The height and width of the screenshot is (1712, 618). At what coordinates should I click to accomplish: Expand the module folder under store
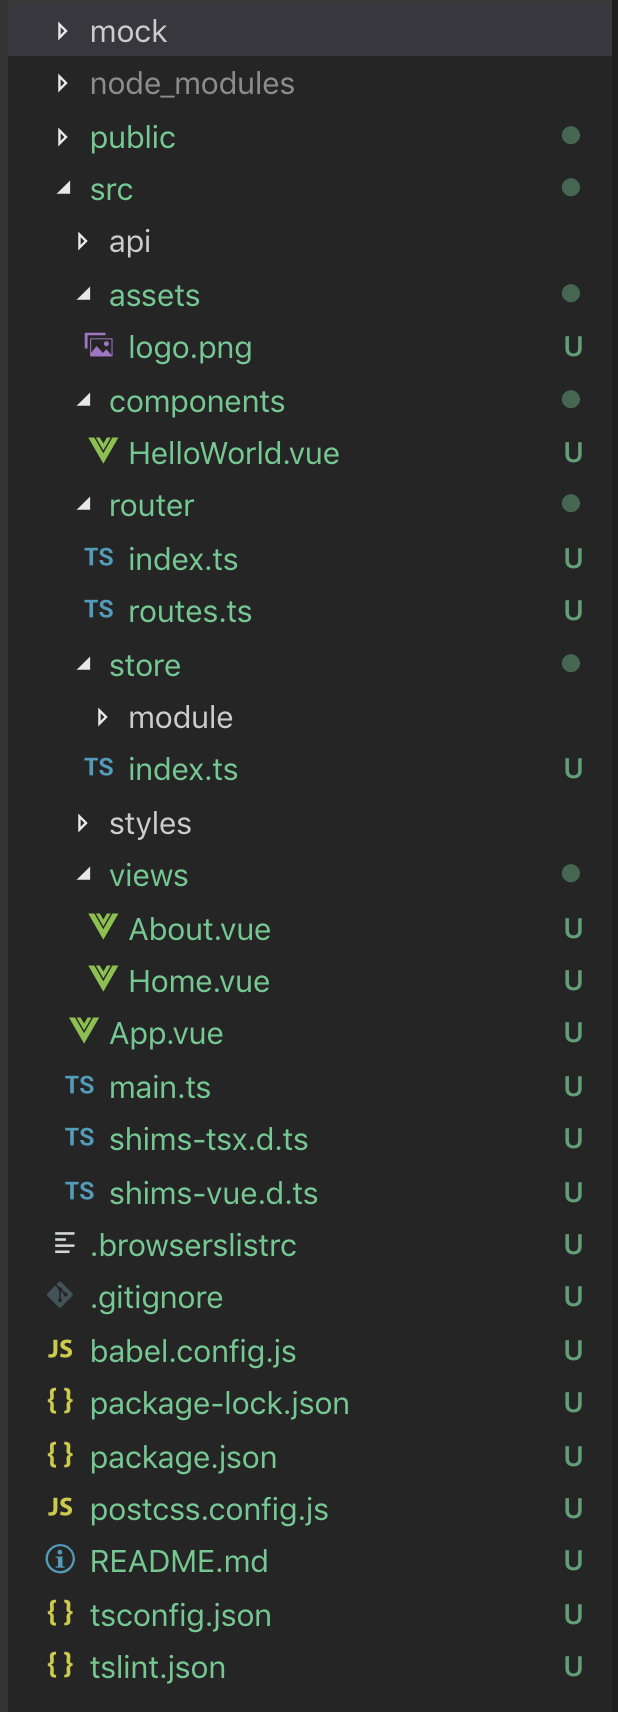click(102, 717)
